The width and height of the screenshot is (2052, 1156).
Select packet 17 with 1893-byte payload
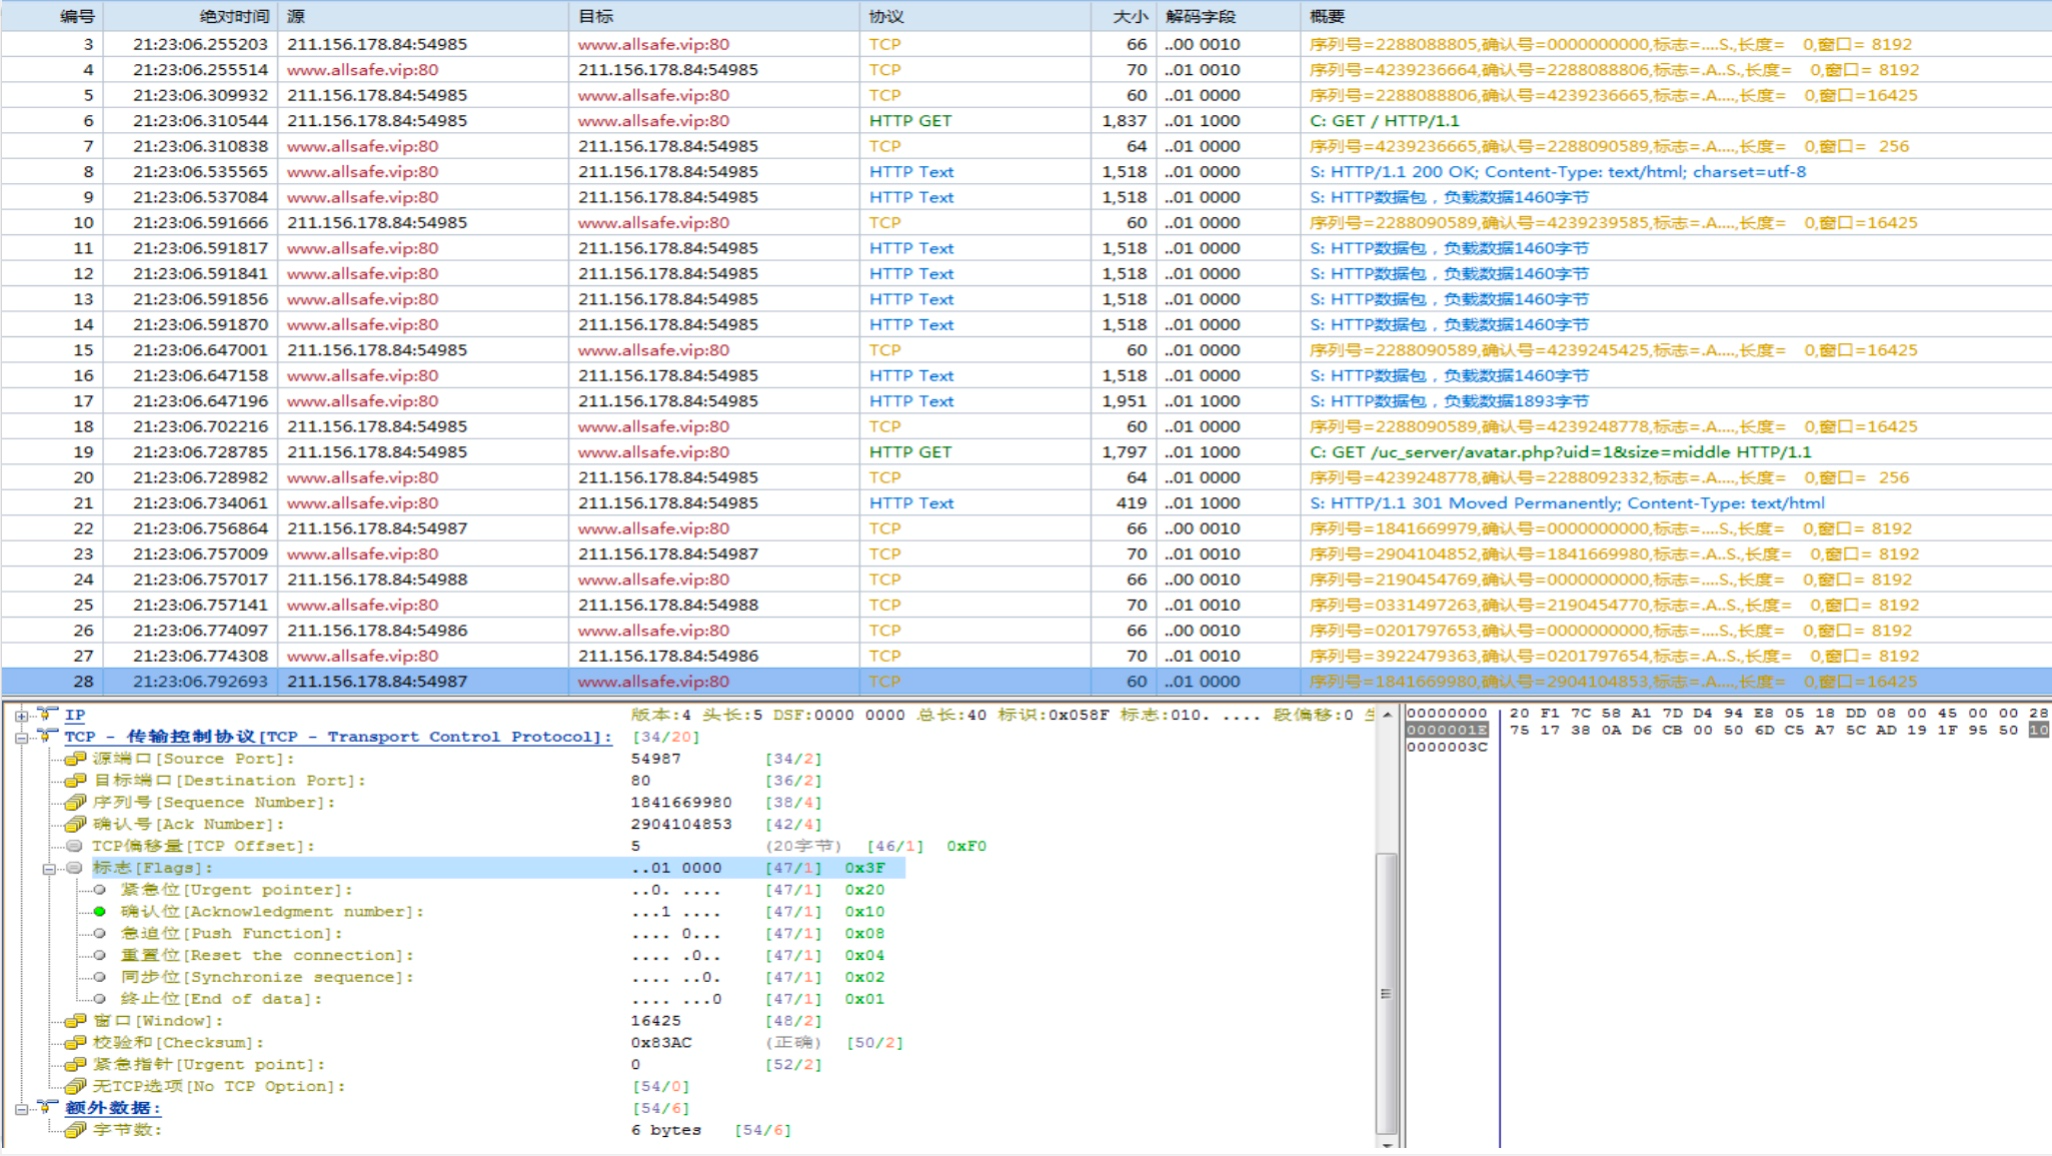click(x=1026, y=401)
